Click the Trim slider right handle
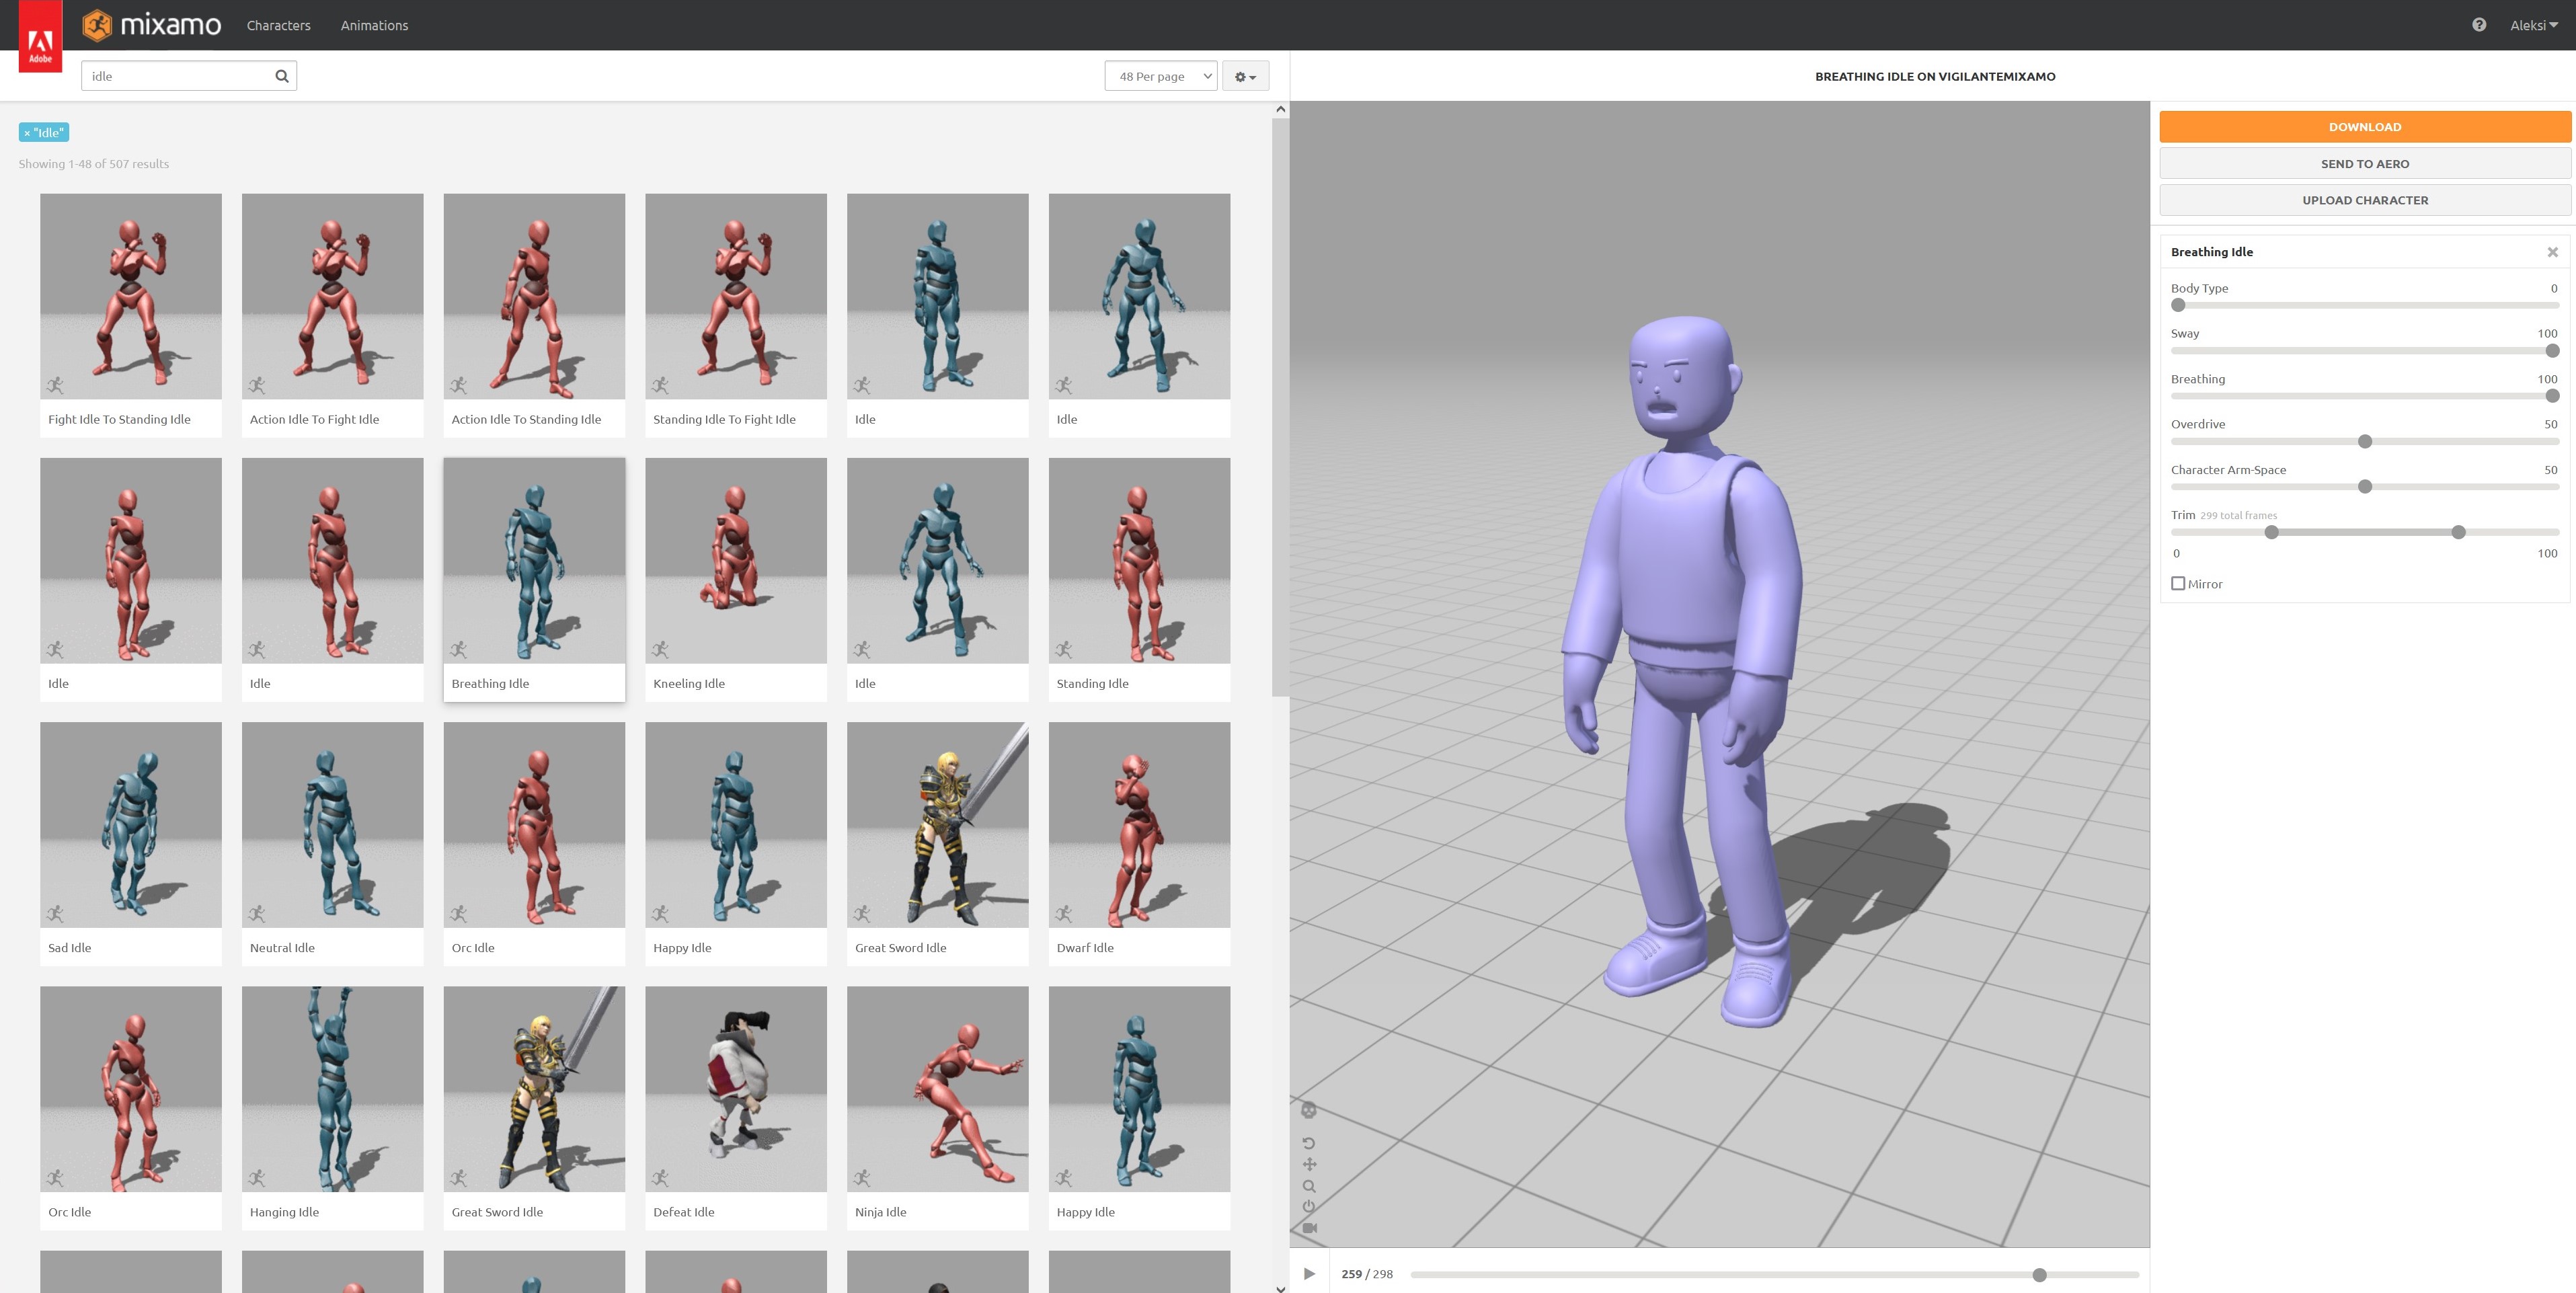 point(2458,532)
